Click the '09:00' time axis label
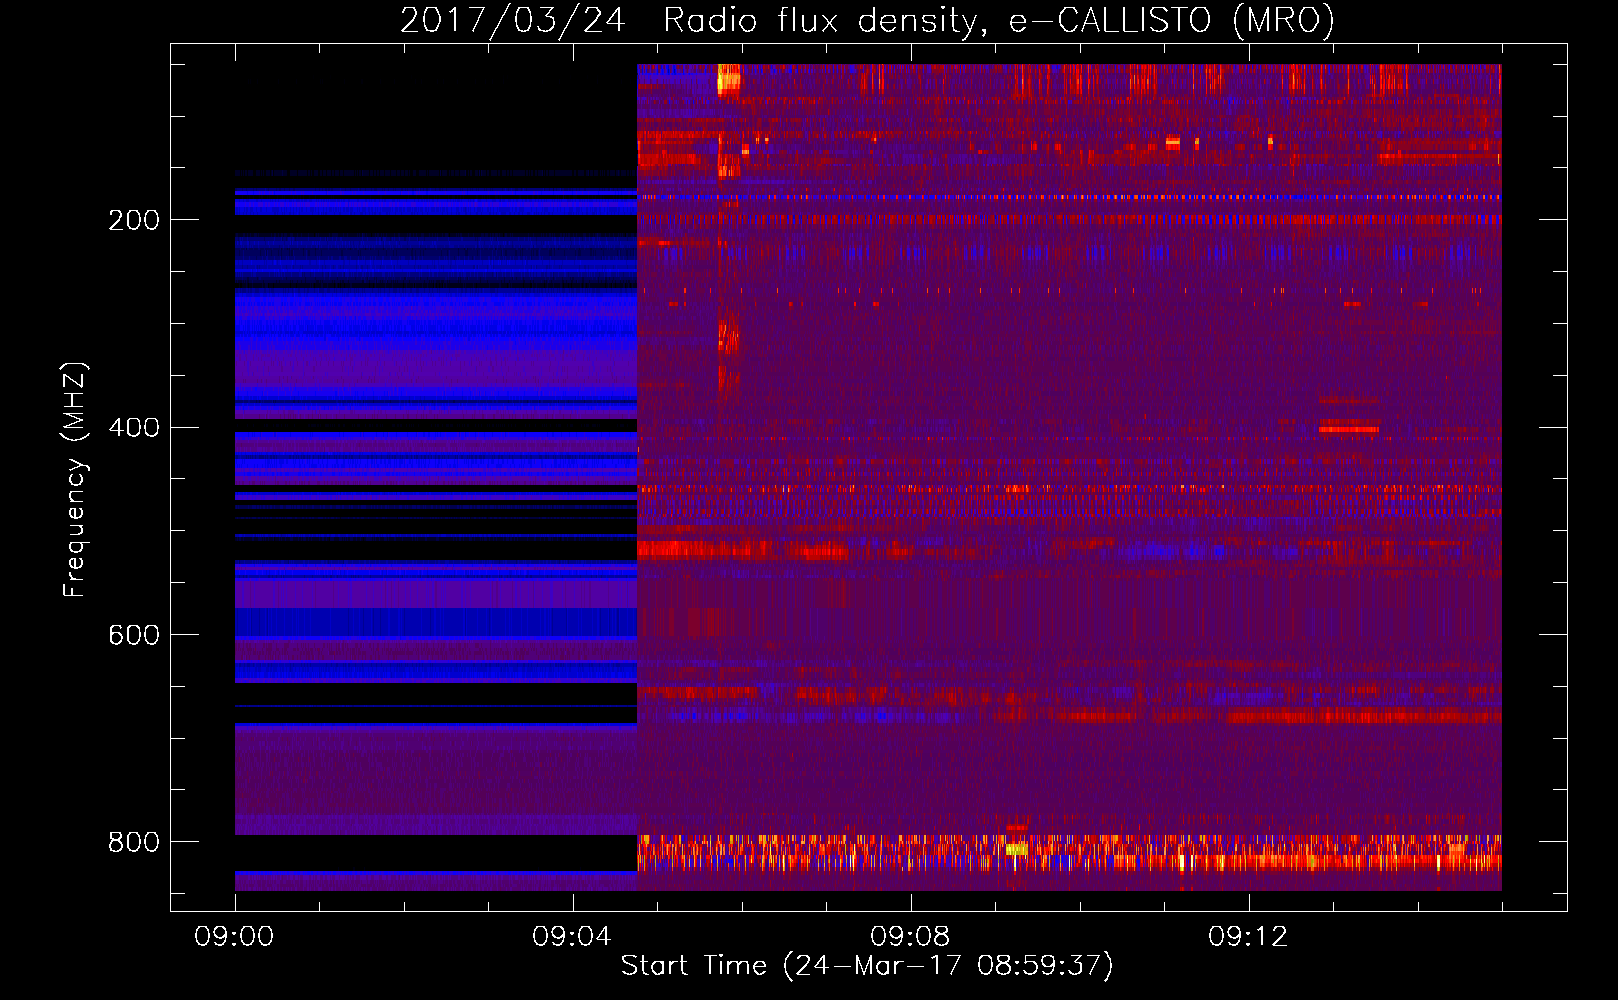 [234, 937]
